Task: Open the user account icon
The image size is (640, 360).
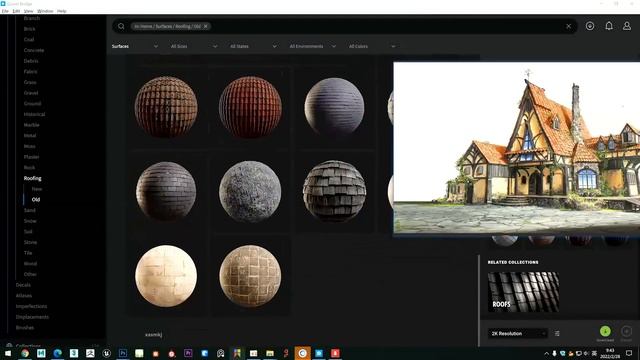Action: click(x=627, y=26)
